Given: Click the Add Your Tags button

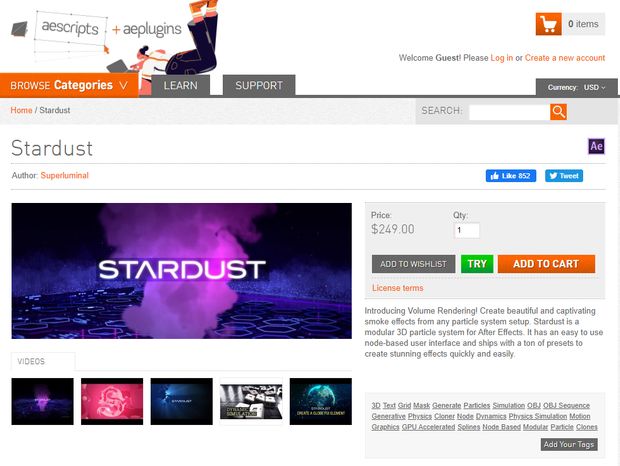Looking at the screenshot, I should coord(569,445).
